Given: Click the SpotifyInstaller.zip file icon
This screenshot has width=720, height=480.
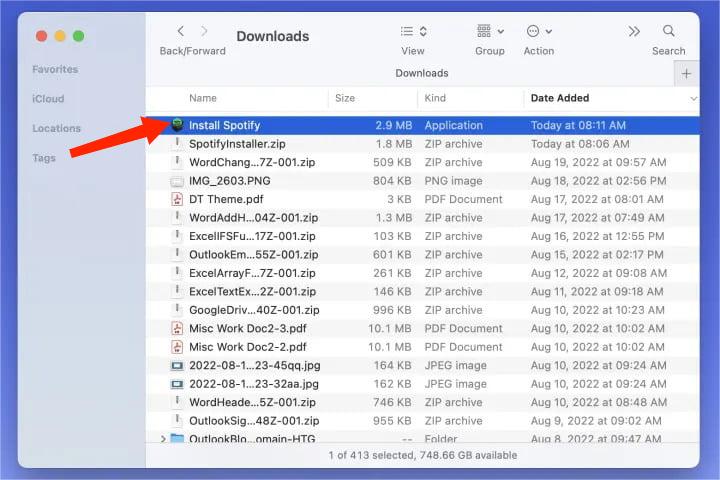Looking at the screenshot, I should pos(177,144).
